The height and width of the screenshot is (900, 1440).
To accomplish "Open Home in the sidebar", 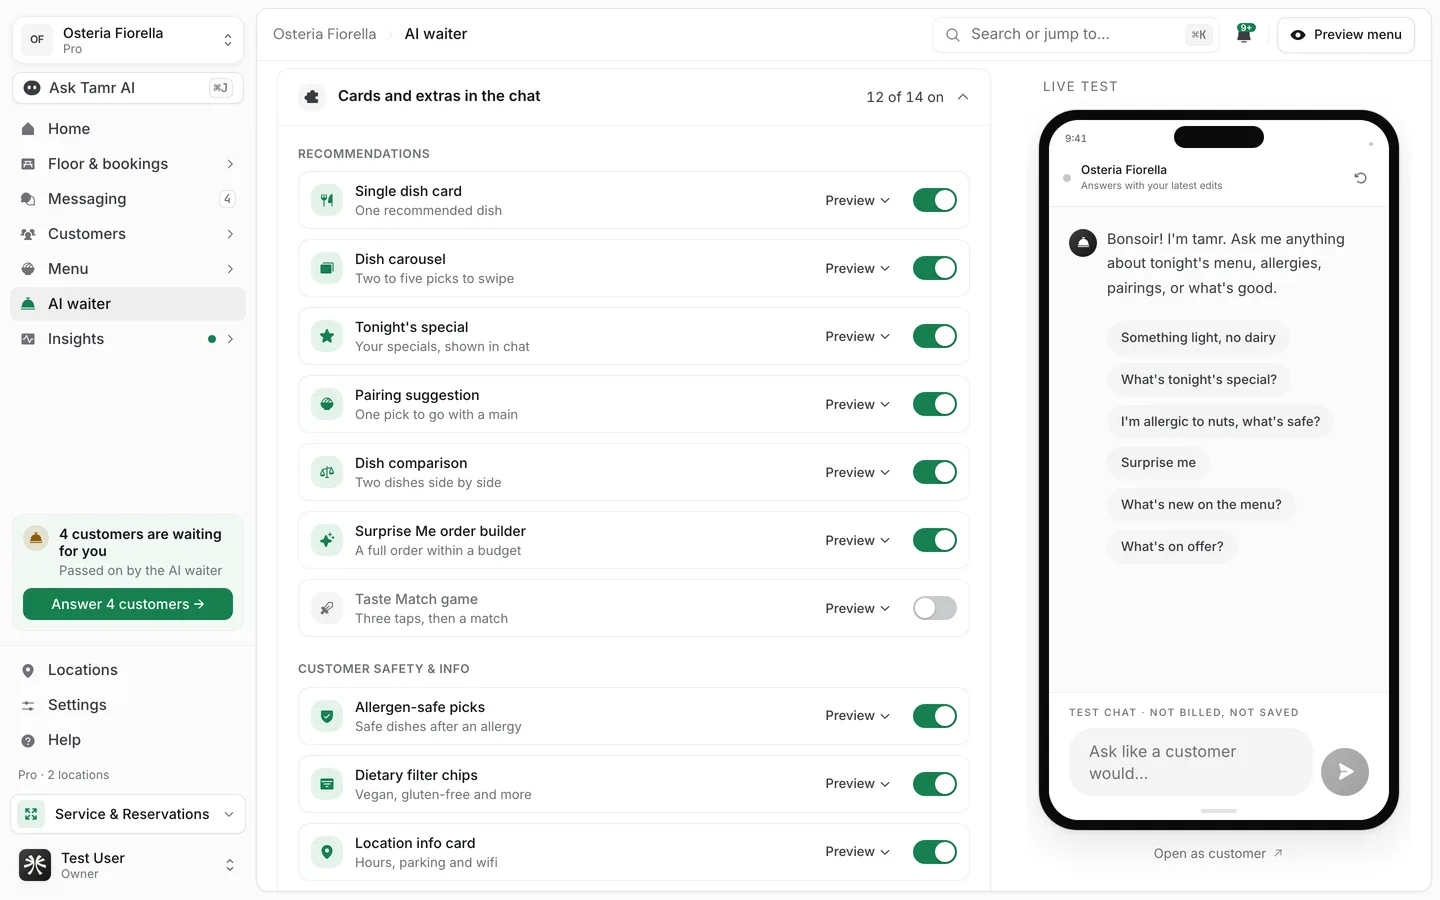I will pos(128,129).
